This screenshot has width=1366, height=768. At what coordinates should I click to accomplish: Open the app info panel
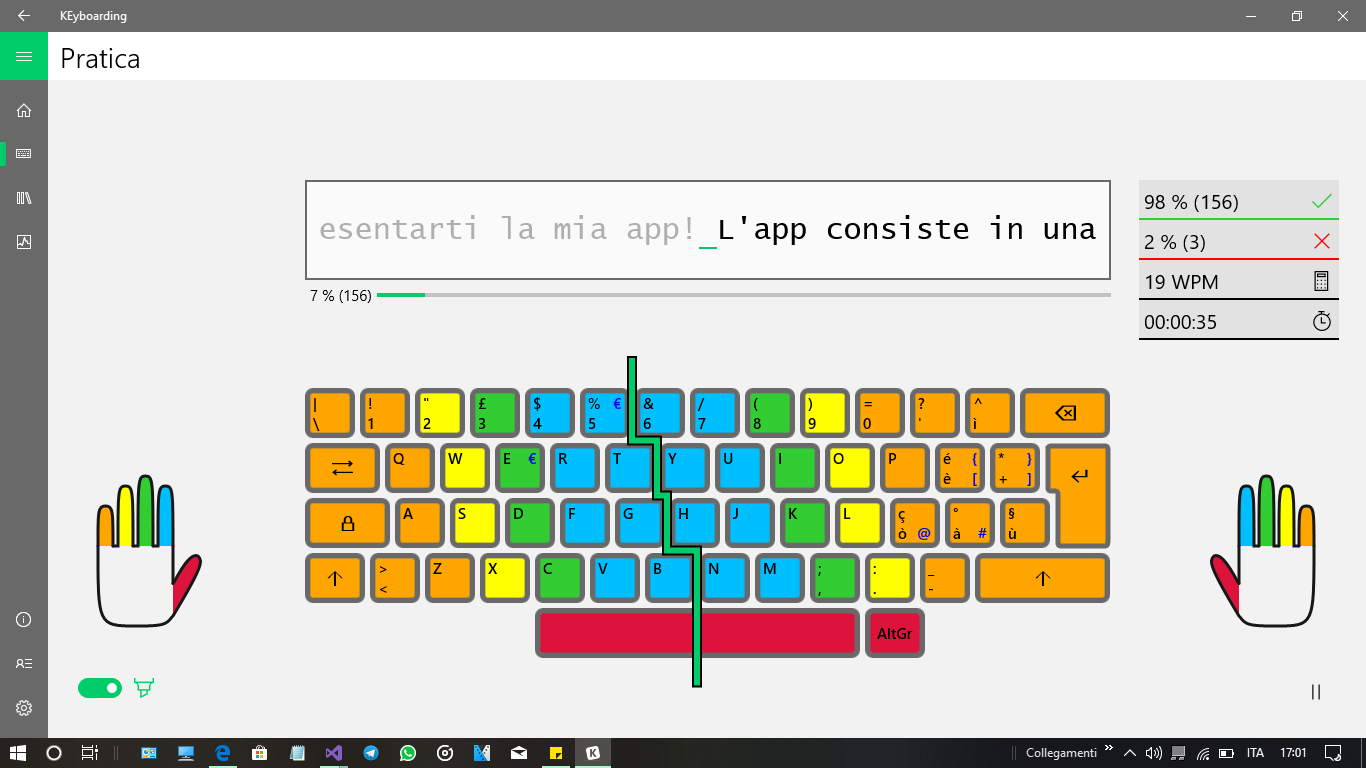pyautogui.click(x=23, y=619)
